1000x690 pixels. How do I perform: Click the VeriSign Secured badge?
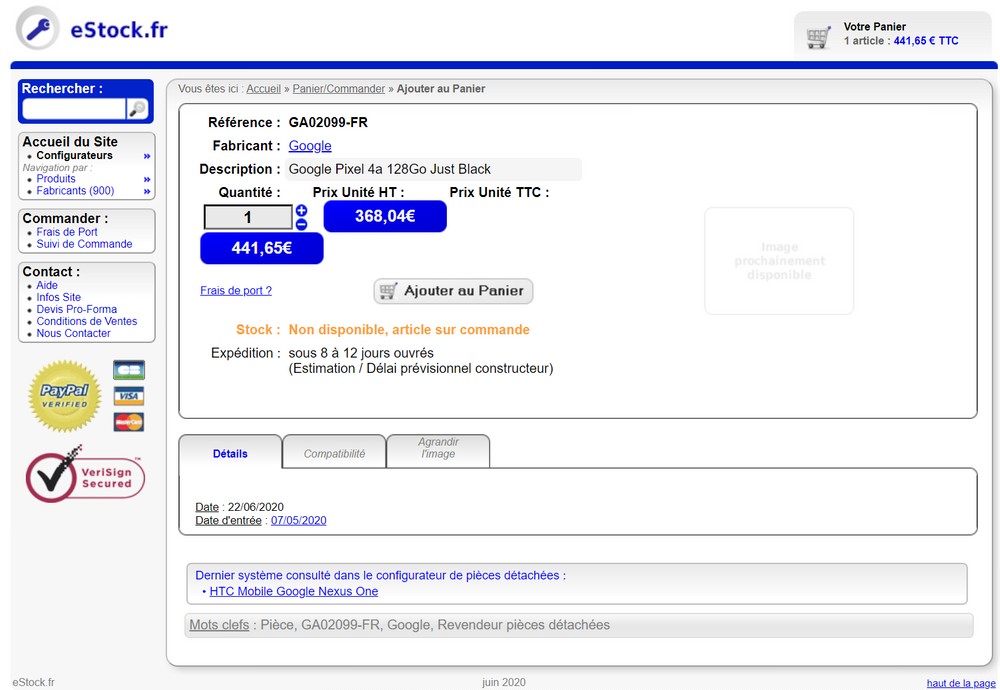[x=85, y=474]
